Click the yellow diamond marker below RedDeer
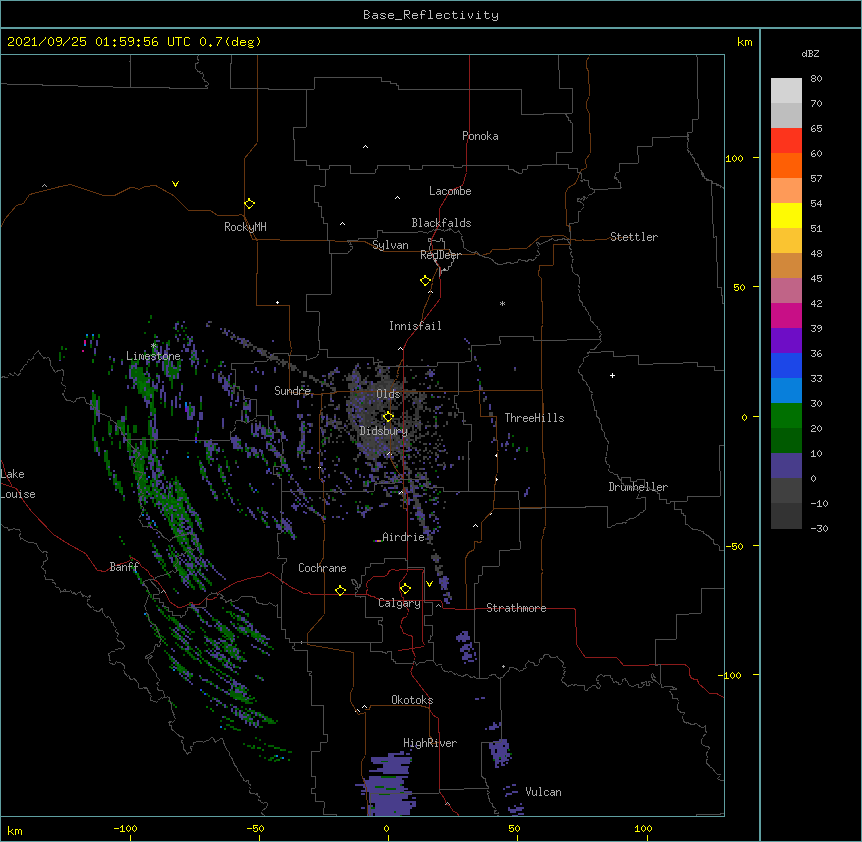862x842 pixels. (x=426, y=280)
